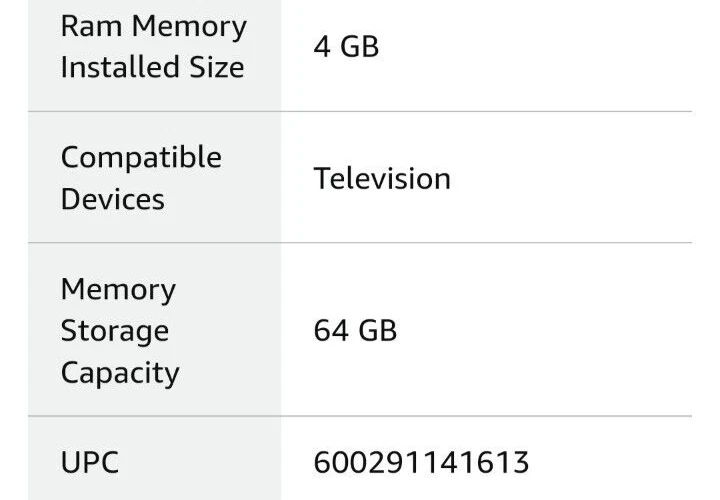Select the "Television" value
Screen dimensions: 720x500
coord(382,178)
